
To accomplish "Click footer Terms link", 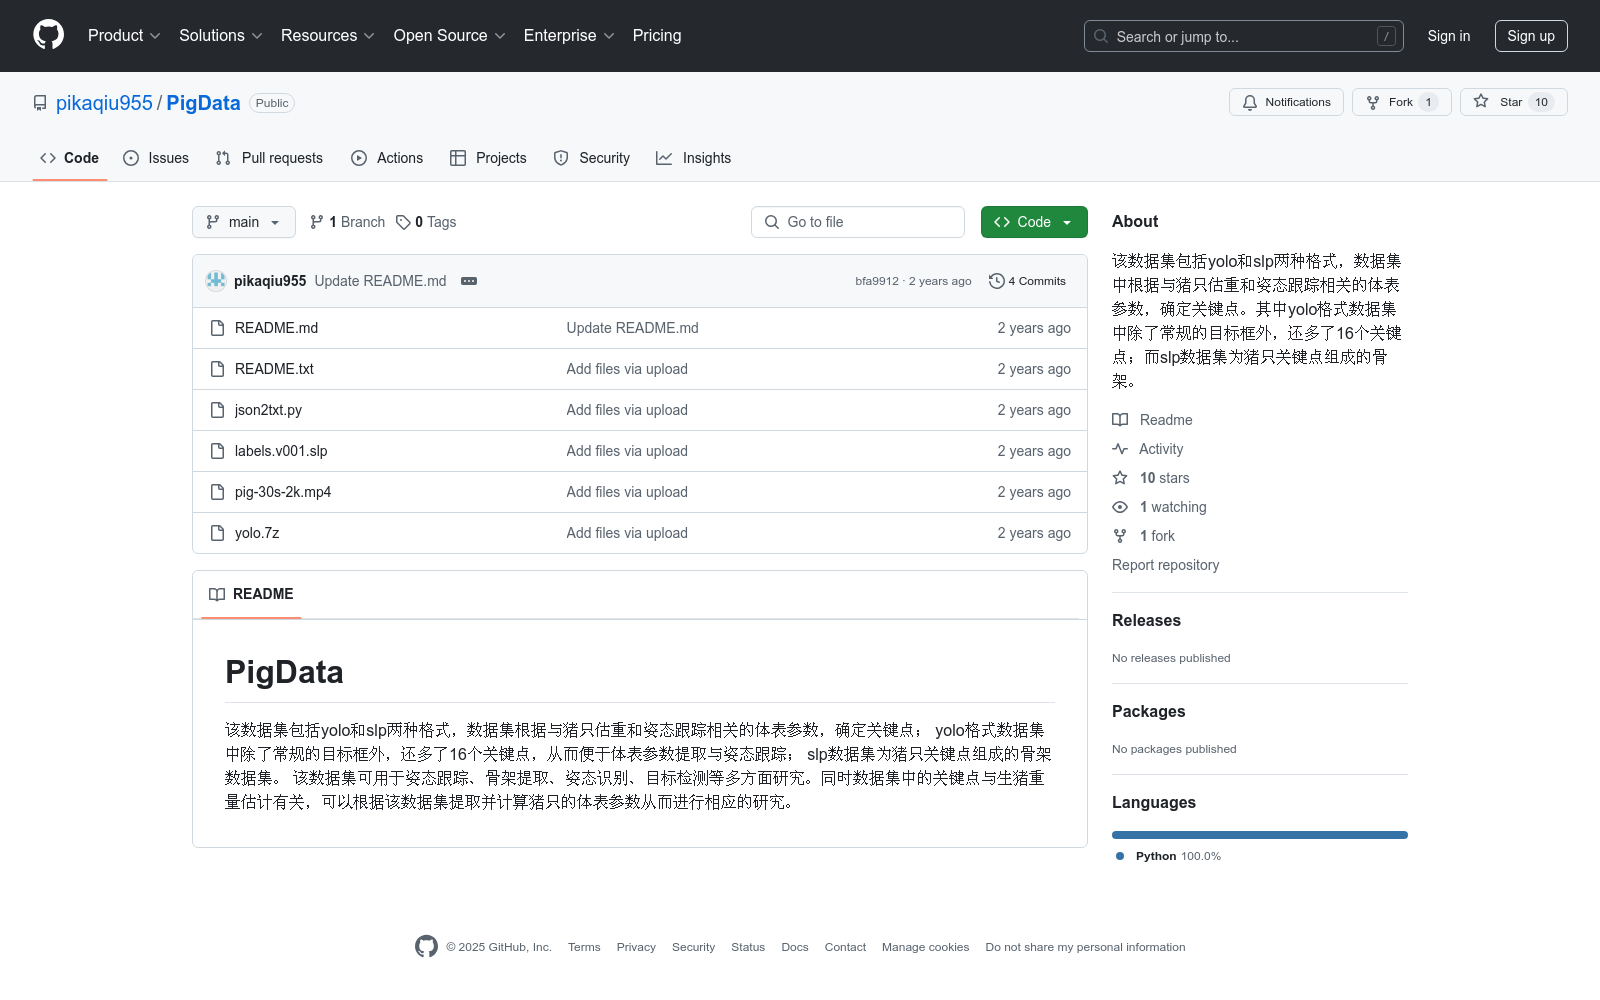I will pyautogui.click(x=584, y=947).
